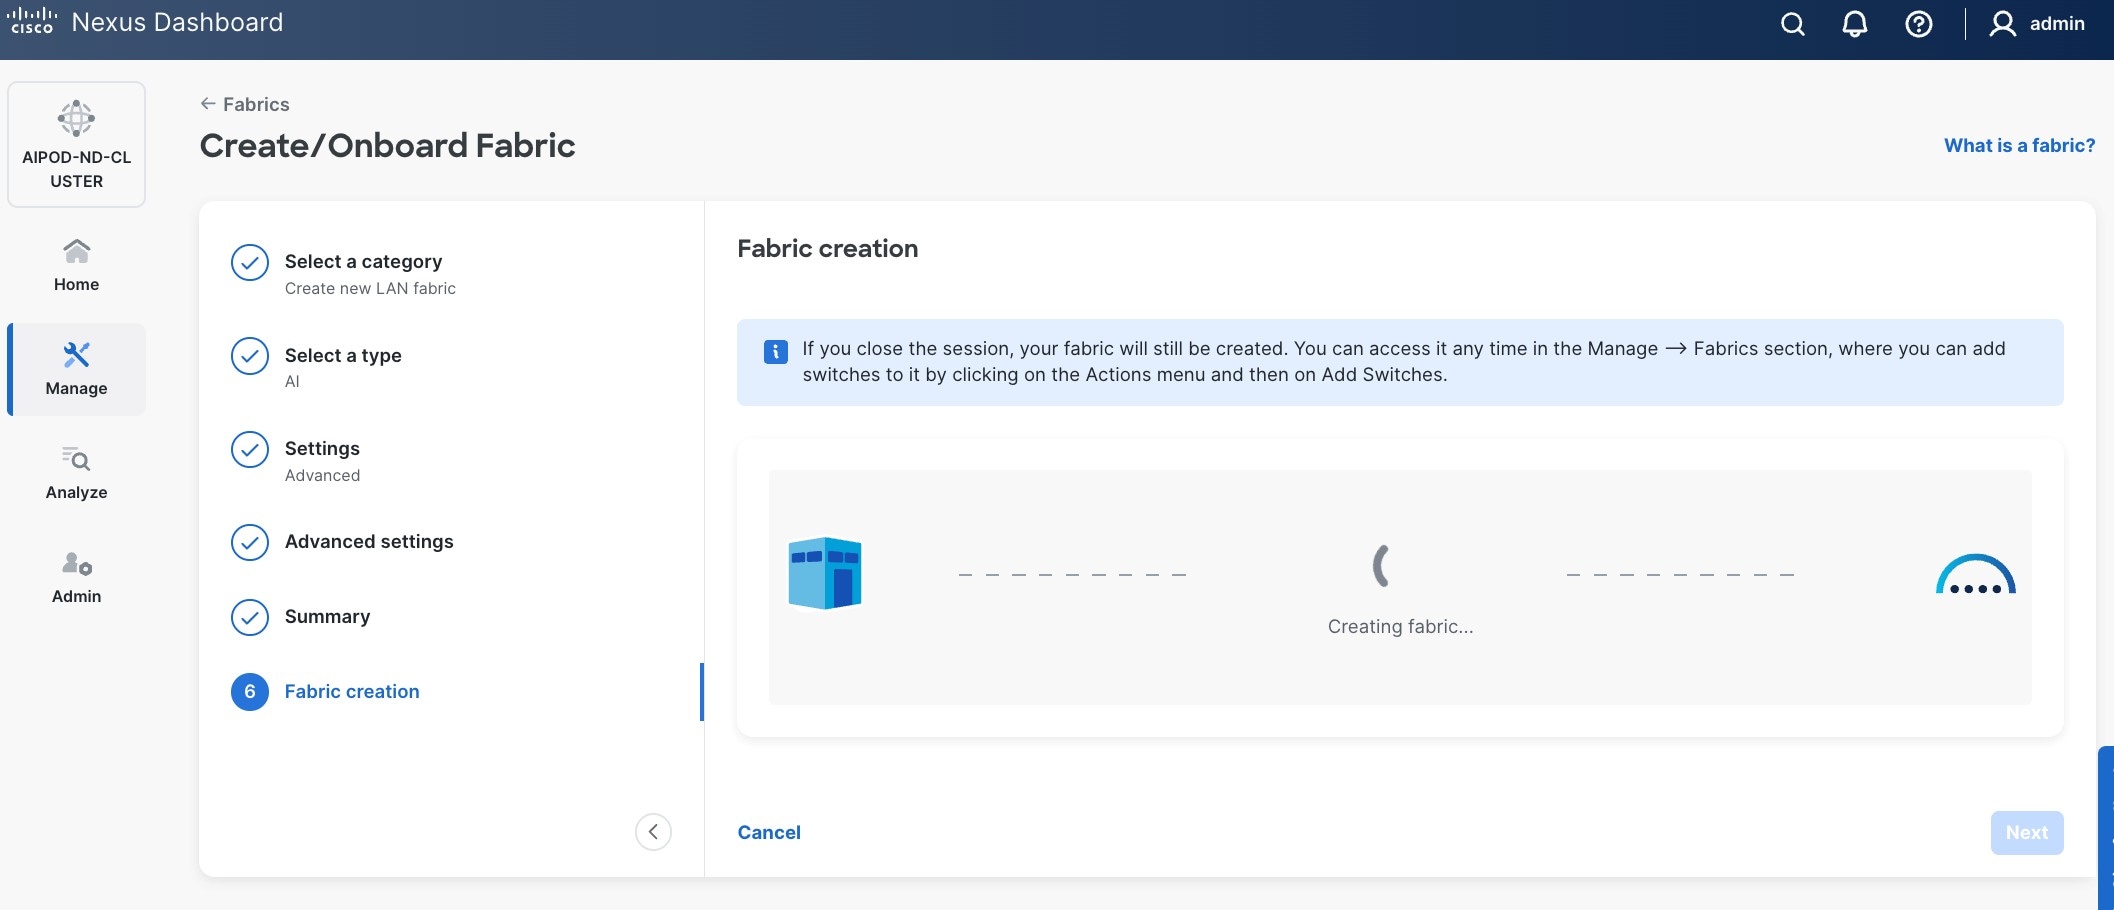Open the notifications bell
The image size is (2114, 910).
coord(1855,23)
